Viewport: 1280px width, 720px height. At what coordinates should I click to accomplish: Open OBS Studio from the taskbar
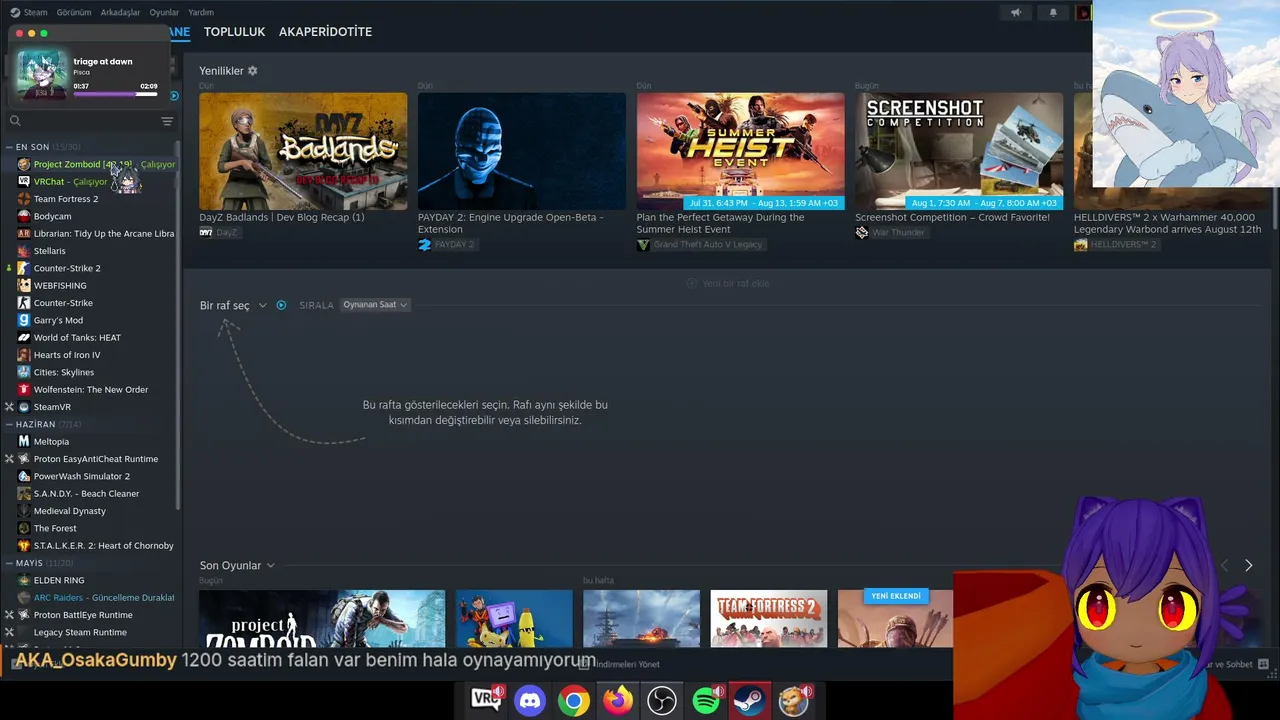[662, 700]
